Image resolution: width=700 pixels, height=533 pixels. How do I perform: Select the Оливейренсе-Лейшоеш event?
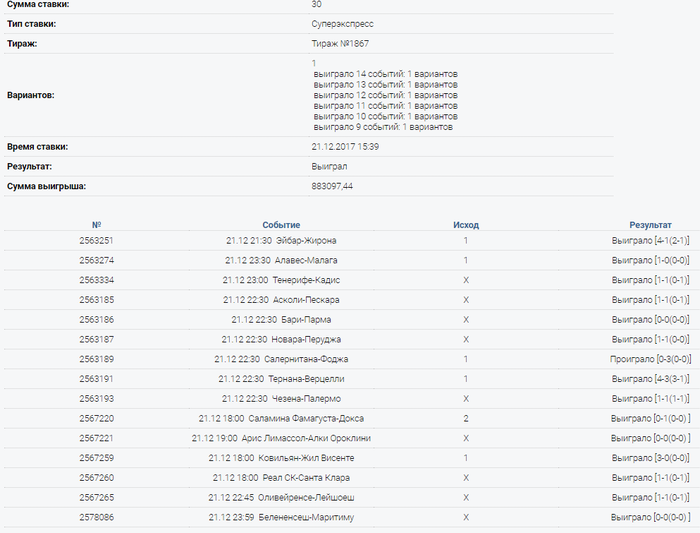point(281,498)
